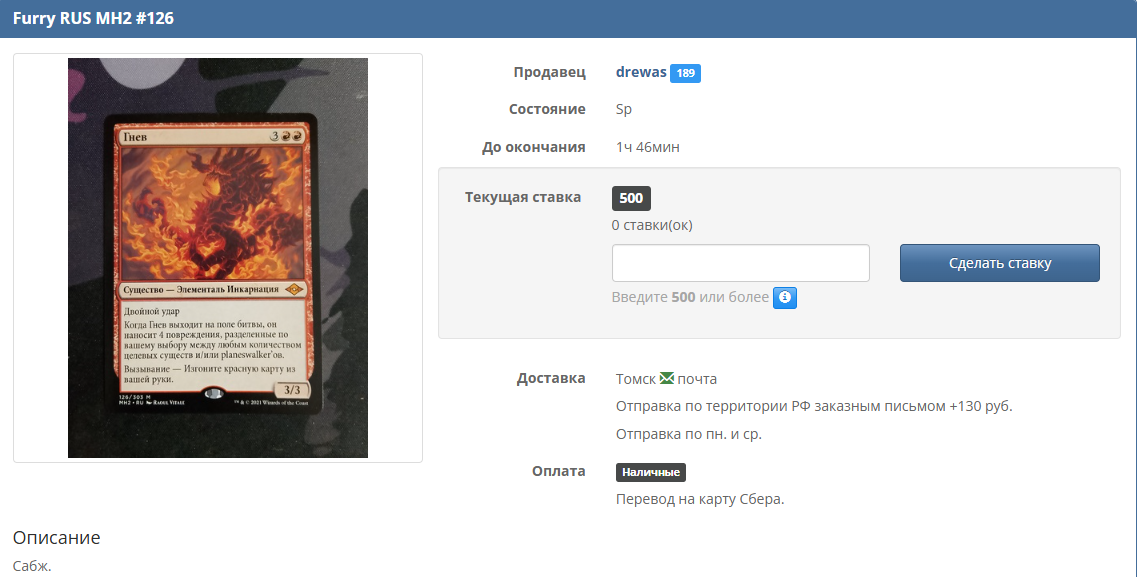This screenshot has height=577, width=1137.
Task: Click the Введите 500 или более hint
Action: tap(690, 297)
